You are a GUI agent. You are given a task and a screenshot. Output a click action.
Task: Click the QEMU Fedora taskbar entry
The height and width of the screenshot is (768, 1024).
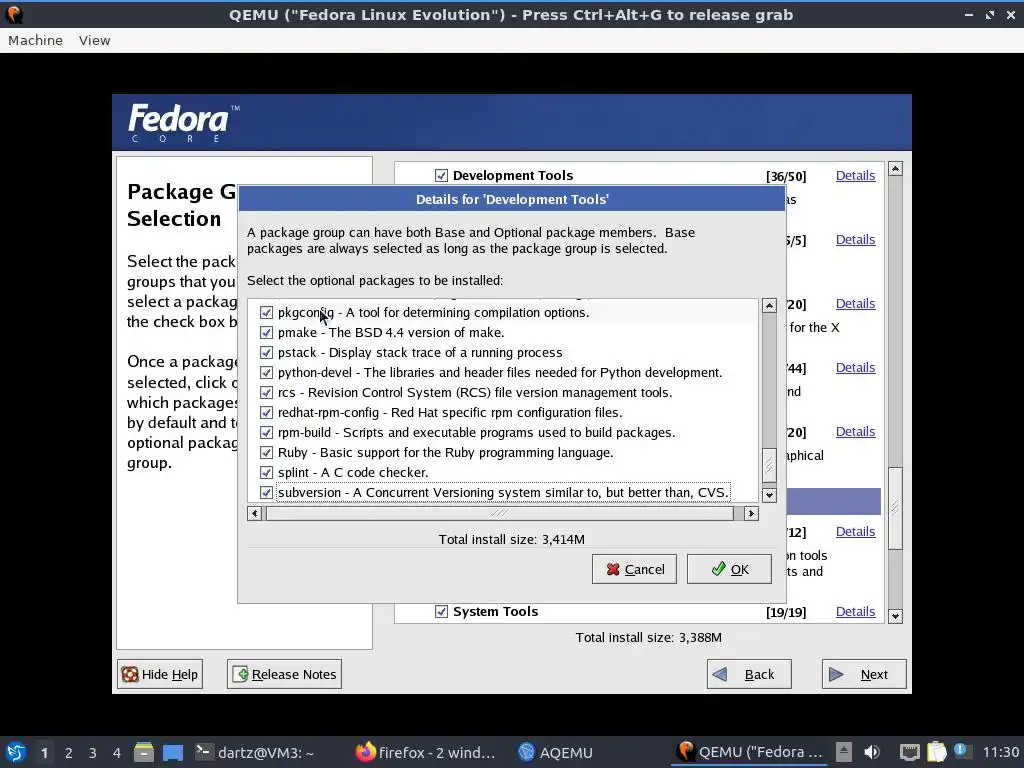[x=750, y=752]
